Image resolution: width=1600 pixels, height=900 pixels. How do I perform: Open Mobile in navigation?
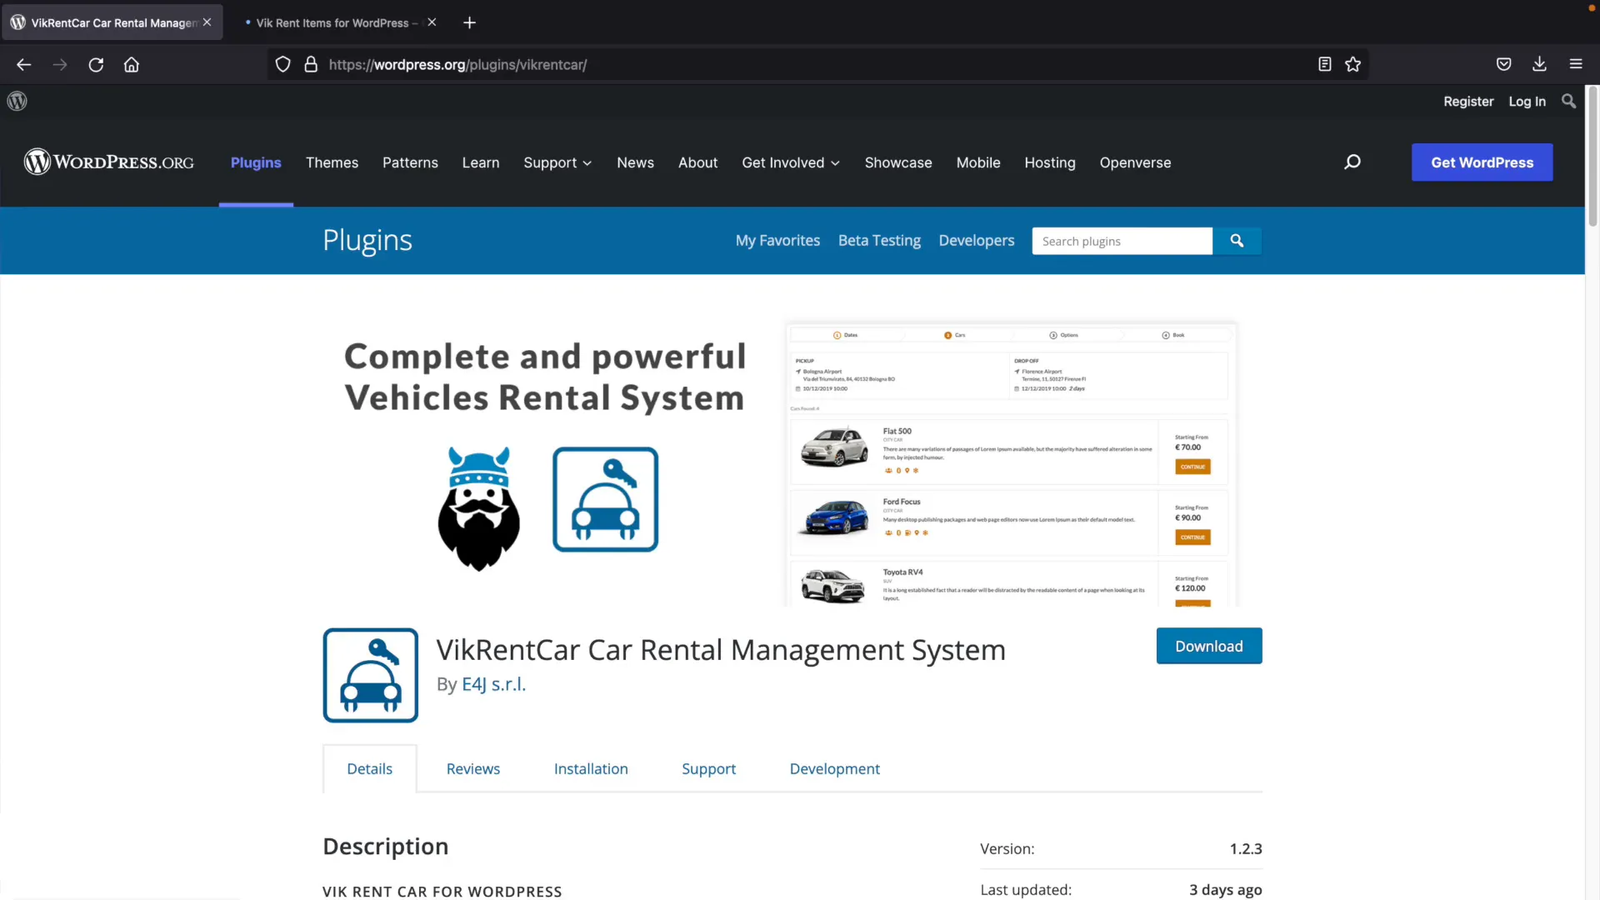978,162
